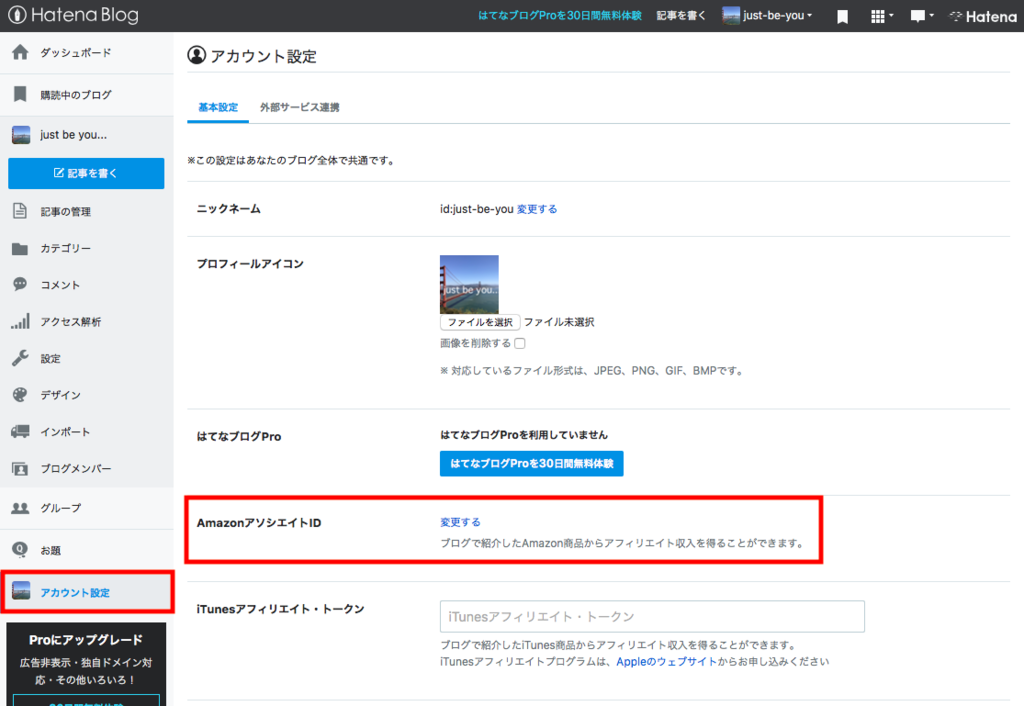
Task: Click the グループ people icon
Action: pyautogui.click(x=20, y=507)
